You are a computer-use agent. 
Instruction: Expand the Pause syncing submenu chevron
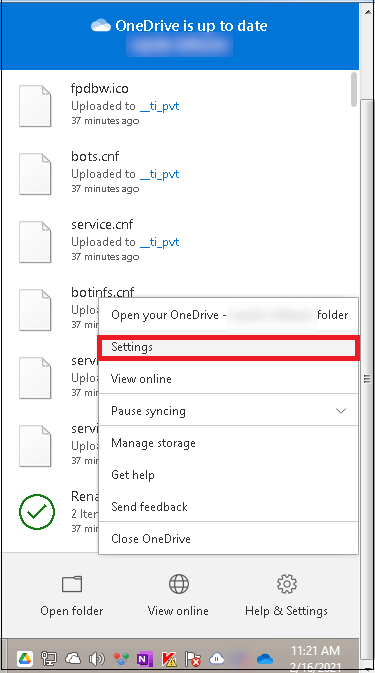pyautogui.click(x=341, y=411)
